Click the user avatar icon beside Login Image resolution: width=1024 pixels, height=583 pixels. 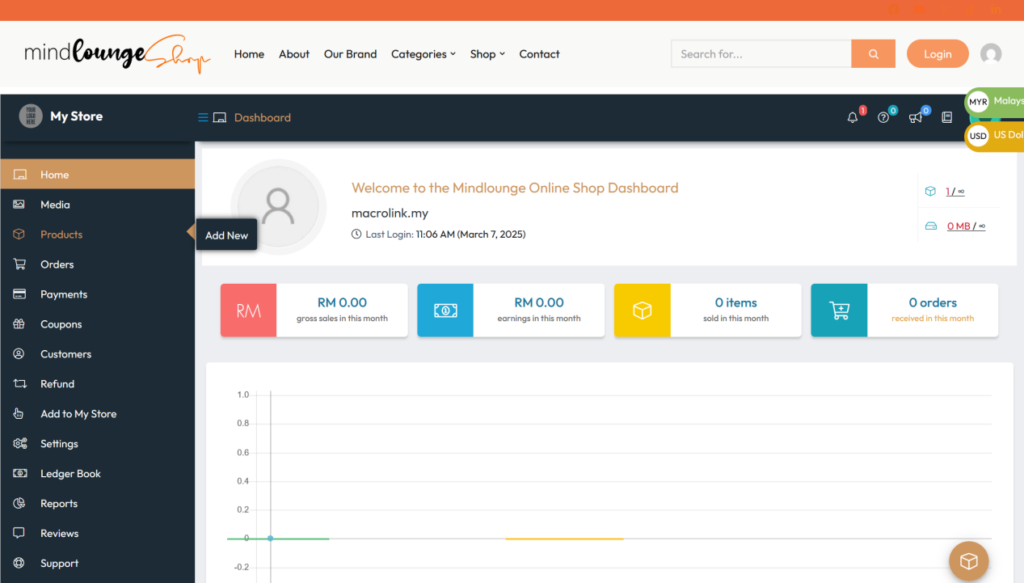pos(990,54)
